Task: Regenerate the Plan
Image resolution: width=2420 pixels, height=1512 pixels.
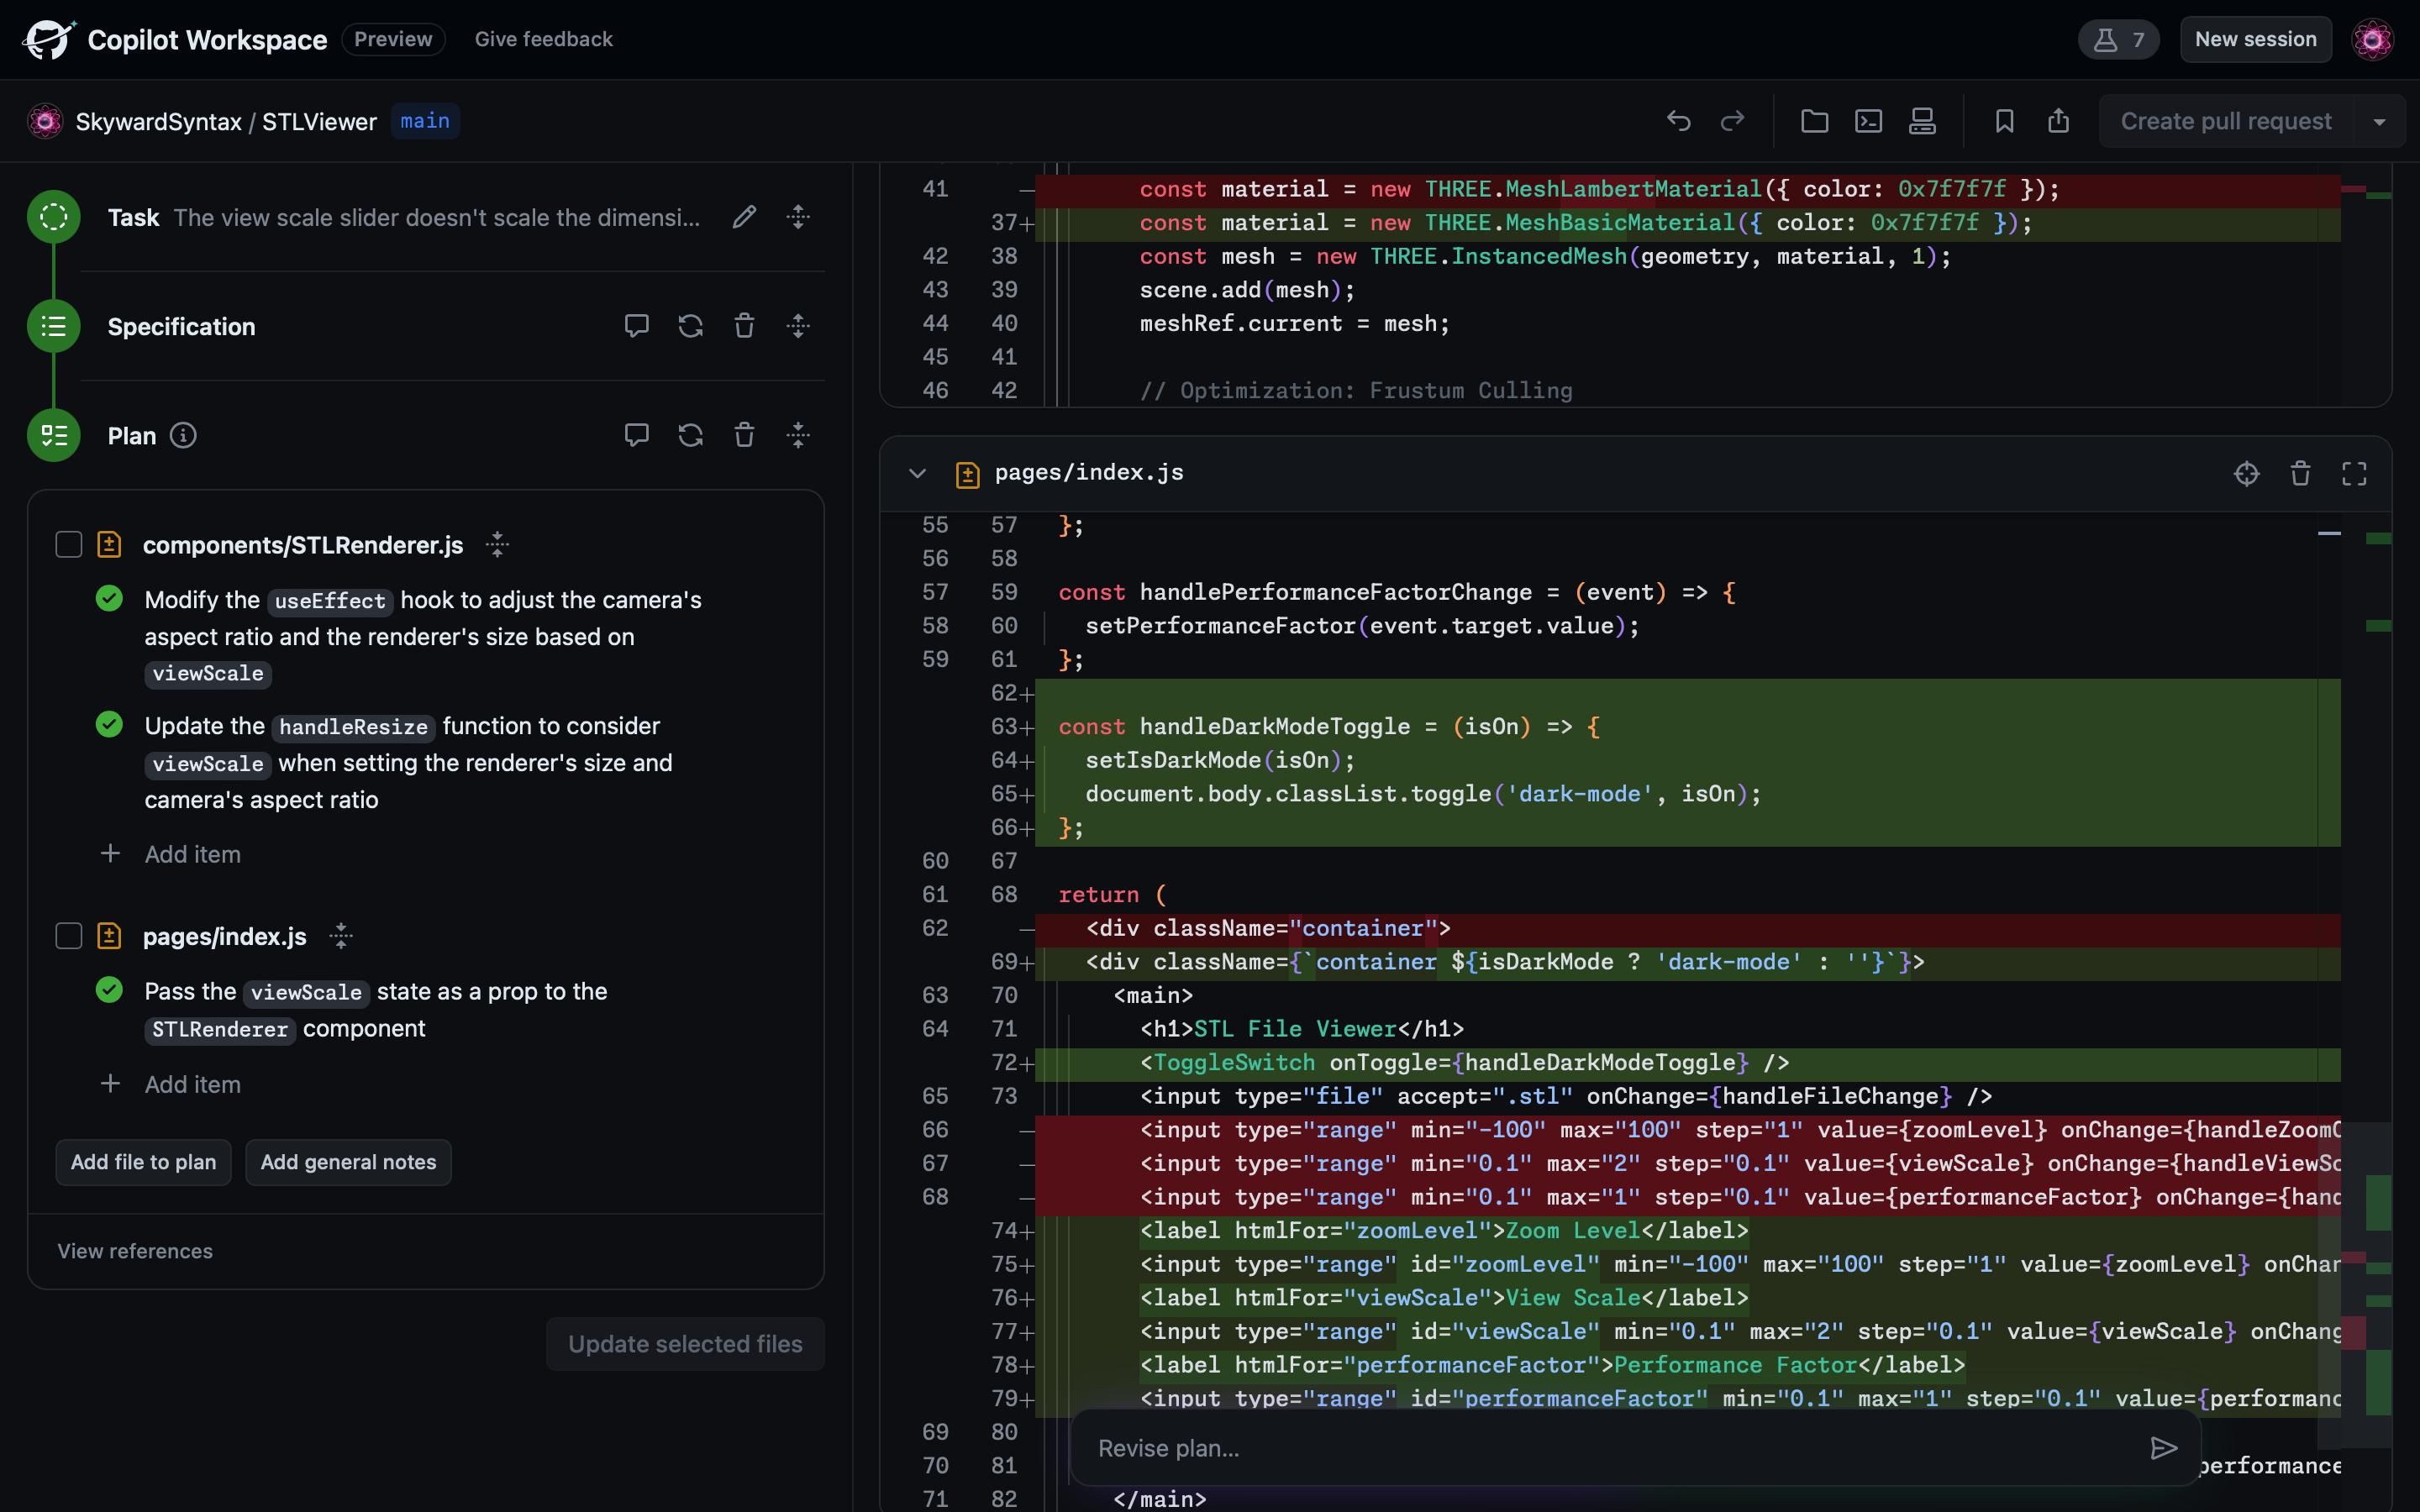Action: tap(690, 435)
